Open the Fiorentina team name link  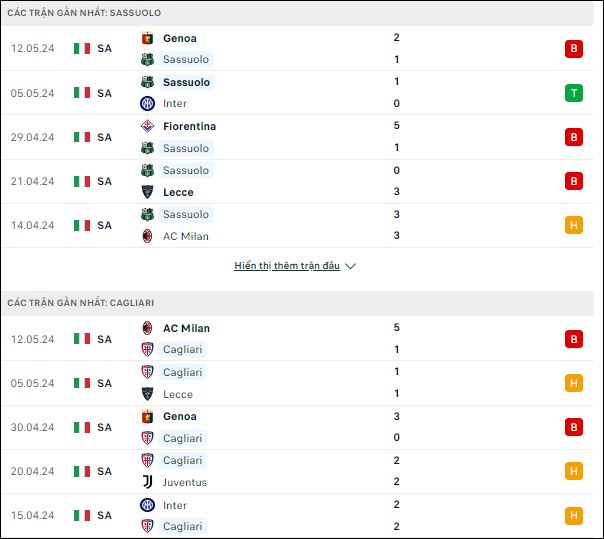coord(190,126)
